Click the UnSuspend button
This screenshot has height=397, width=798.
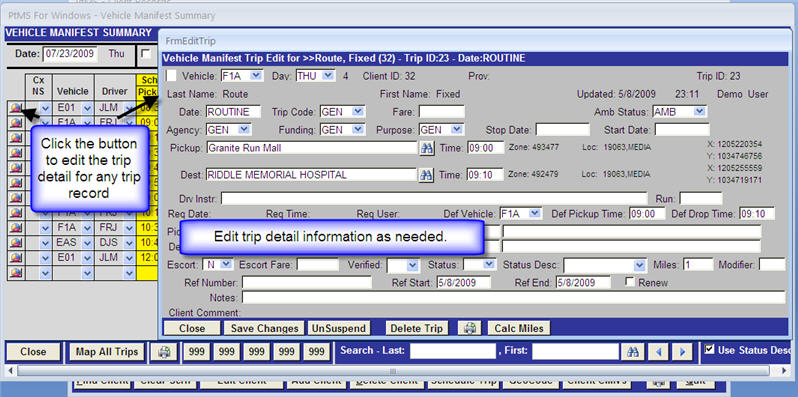click(339, 328)
